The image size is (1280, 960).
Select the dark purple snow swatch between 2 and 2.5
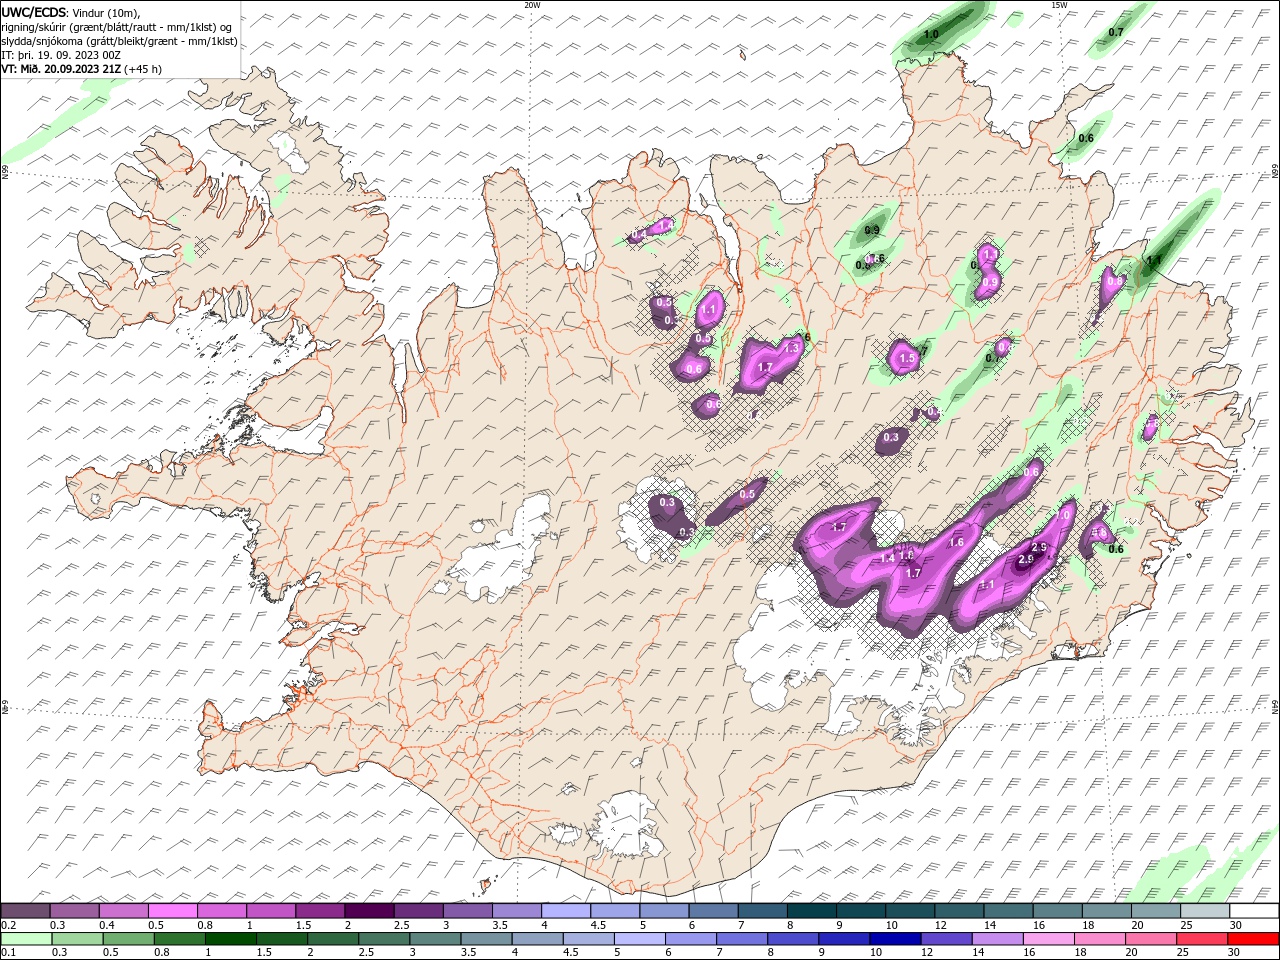pos(369,911)
